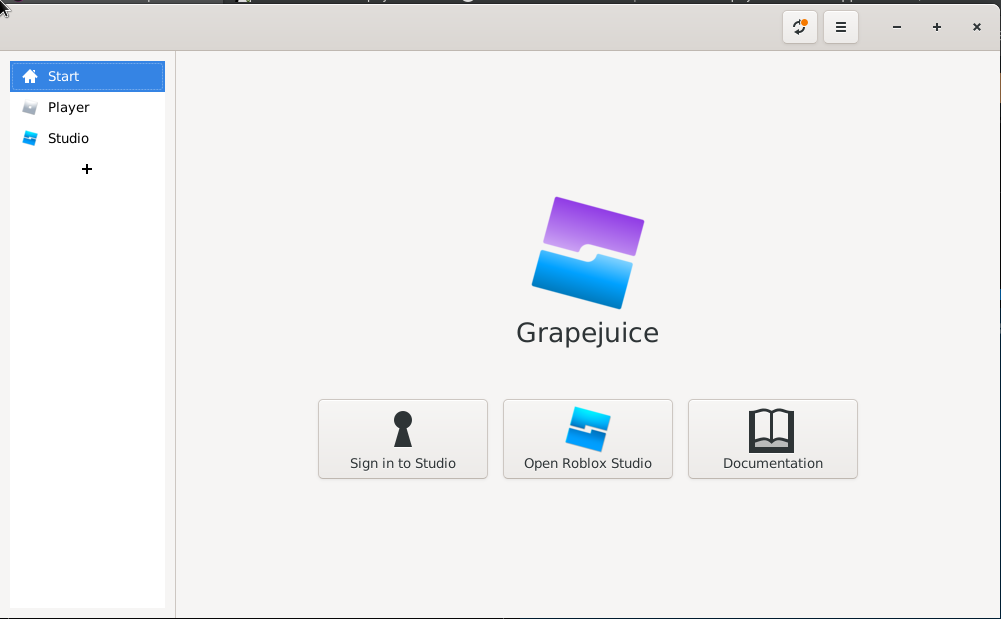Click the blue Roblox Studio logo icon
The height and width of the screenshot is (619, 1001).
click(588, 429)
